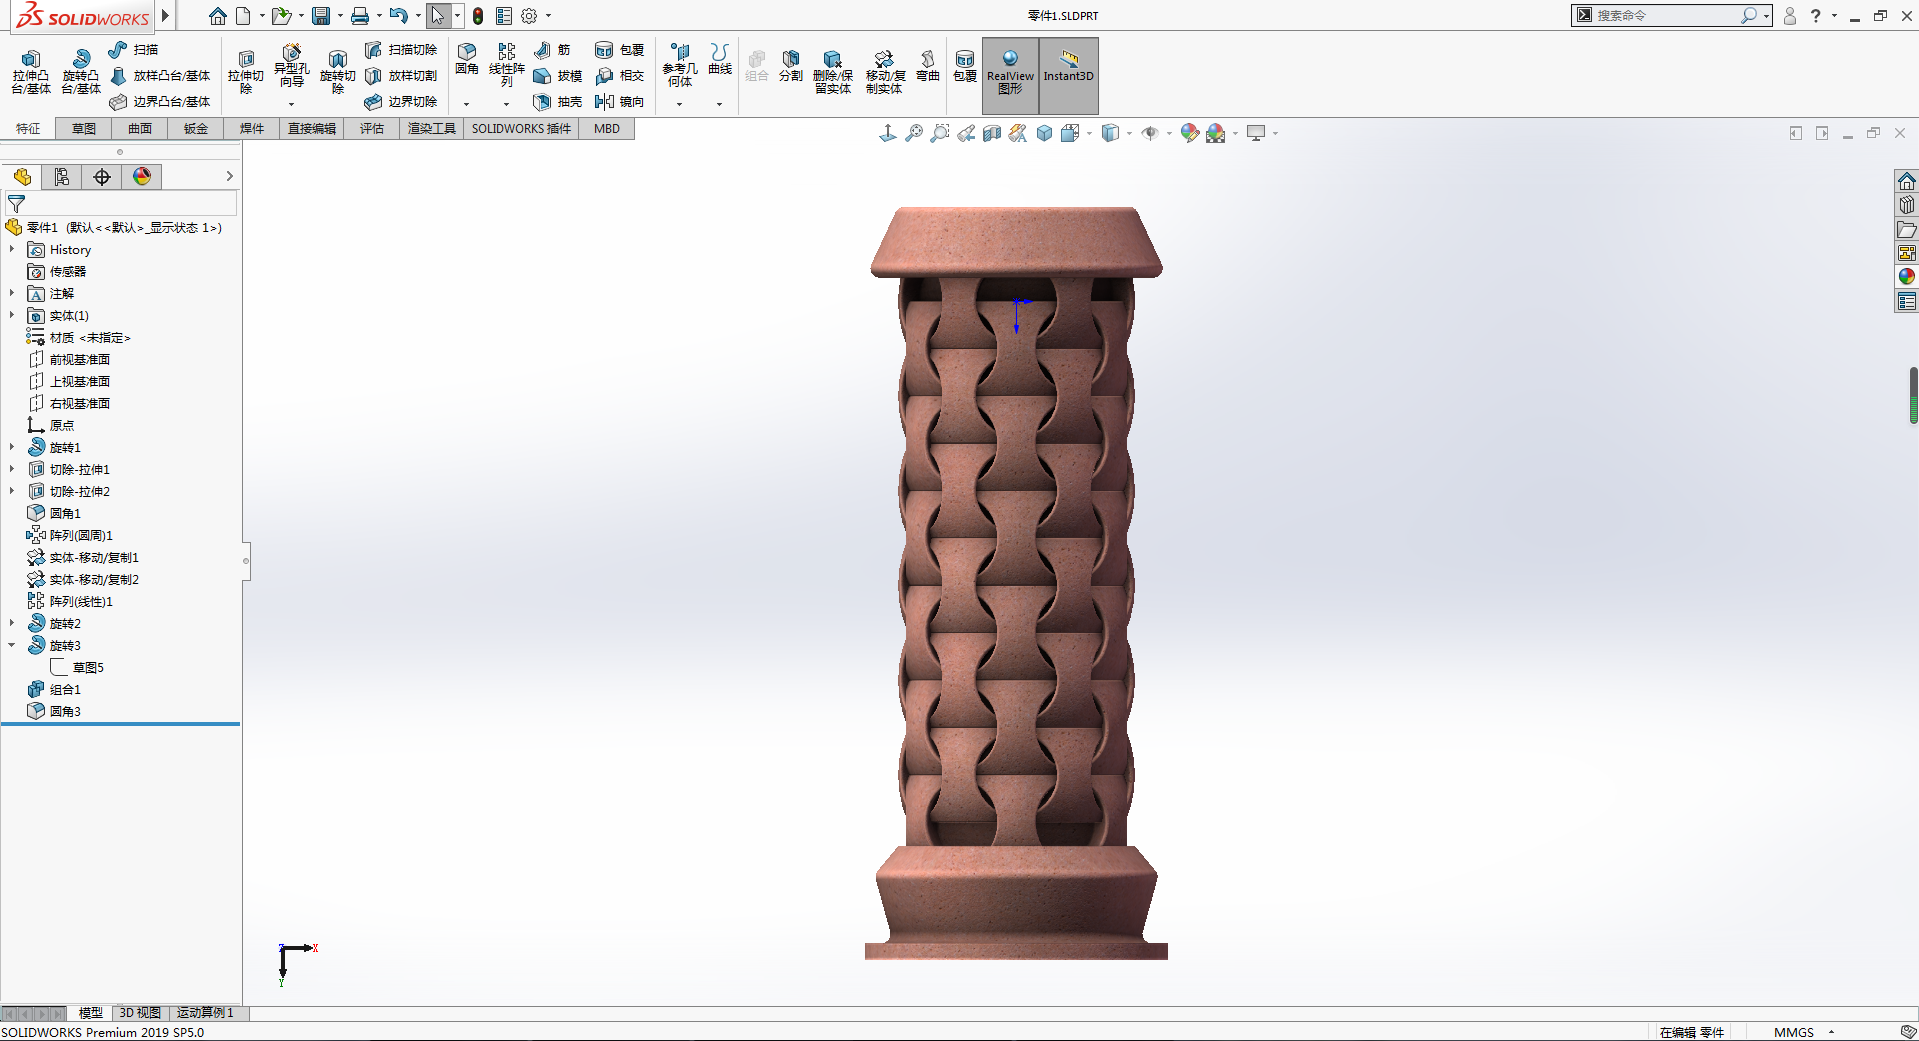This screenshot has height=1041, width=1919.
Task: Select 阵列(线性)1 in the feature tree
Action: 70,601
